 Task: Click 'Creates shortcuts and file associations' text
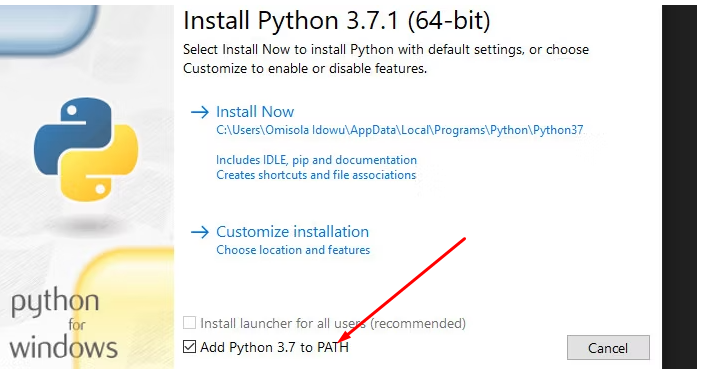(316, 175)
